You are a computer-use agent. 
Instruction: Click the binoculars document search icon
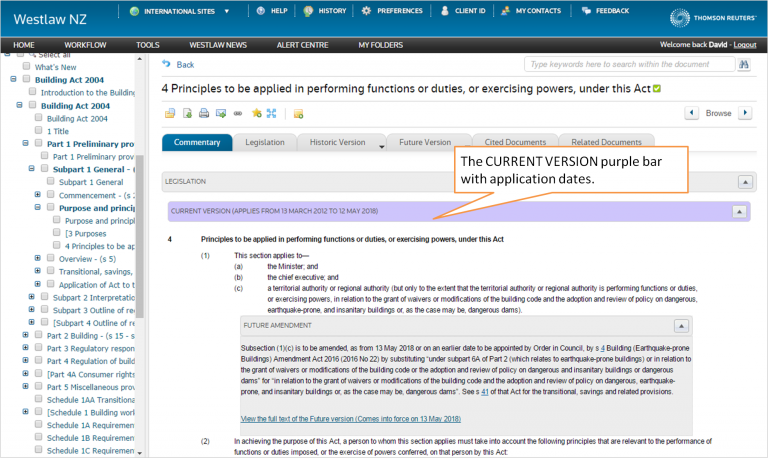[744, 64]
